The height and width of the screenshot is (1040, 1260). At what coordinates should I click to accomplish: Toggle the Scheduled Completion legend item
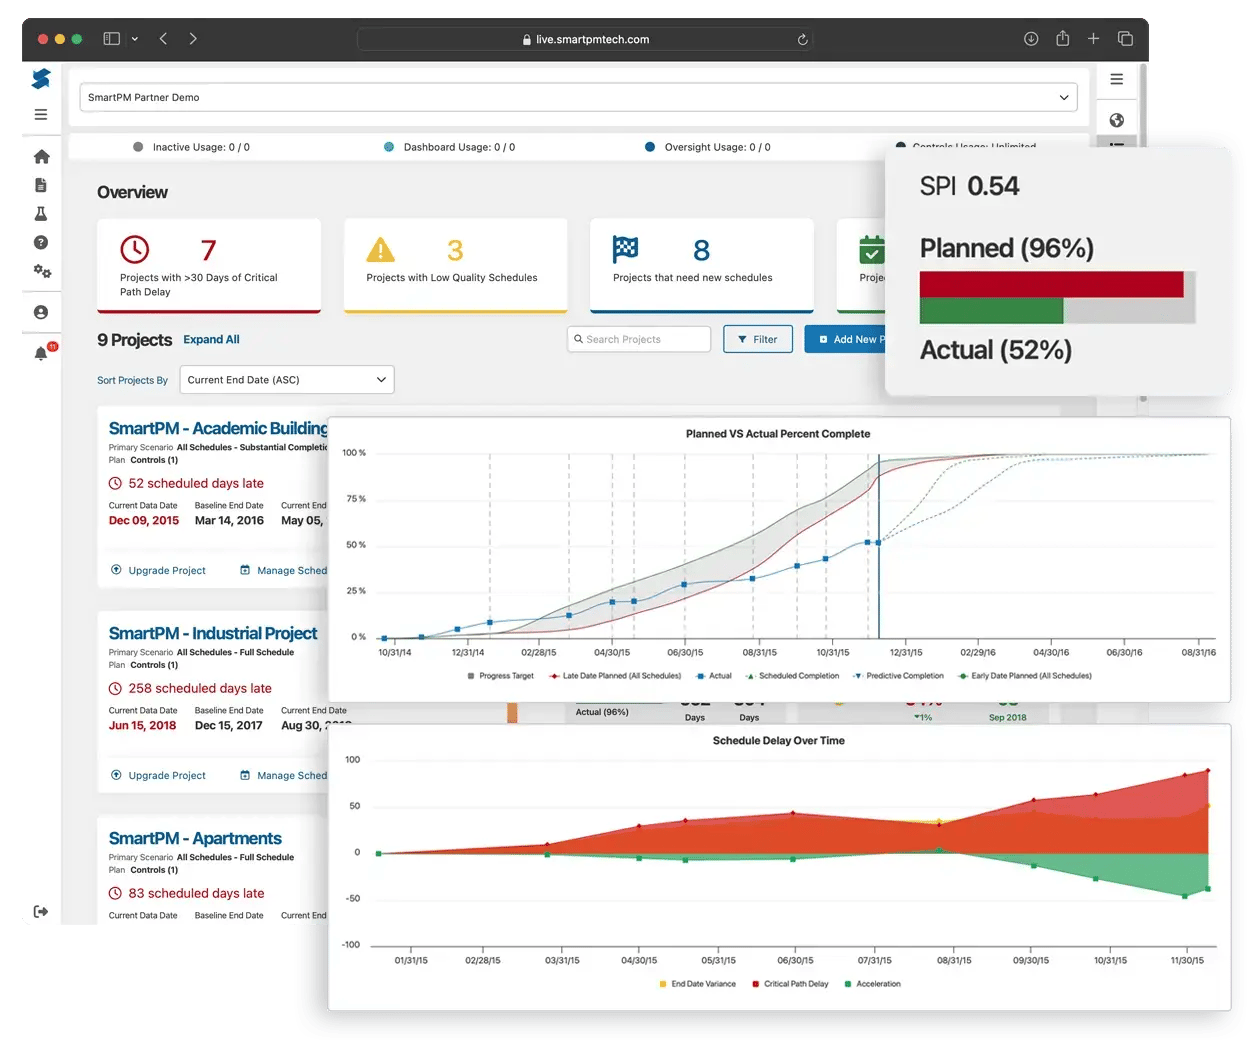(793, 676)
